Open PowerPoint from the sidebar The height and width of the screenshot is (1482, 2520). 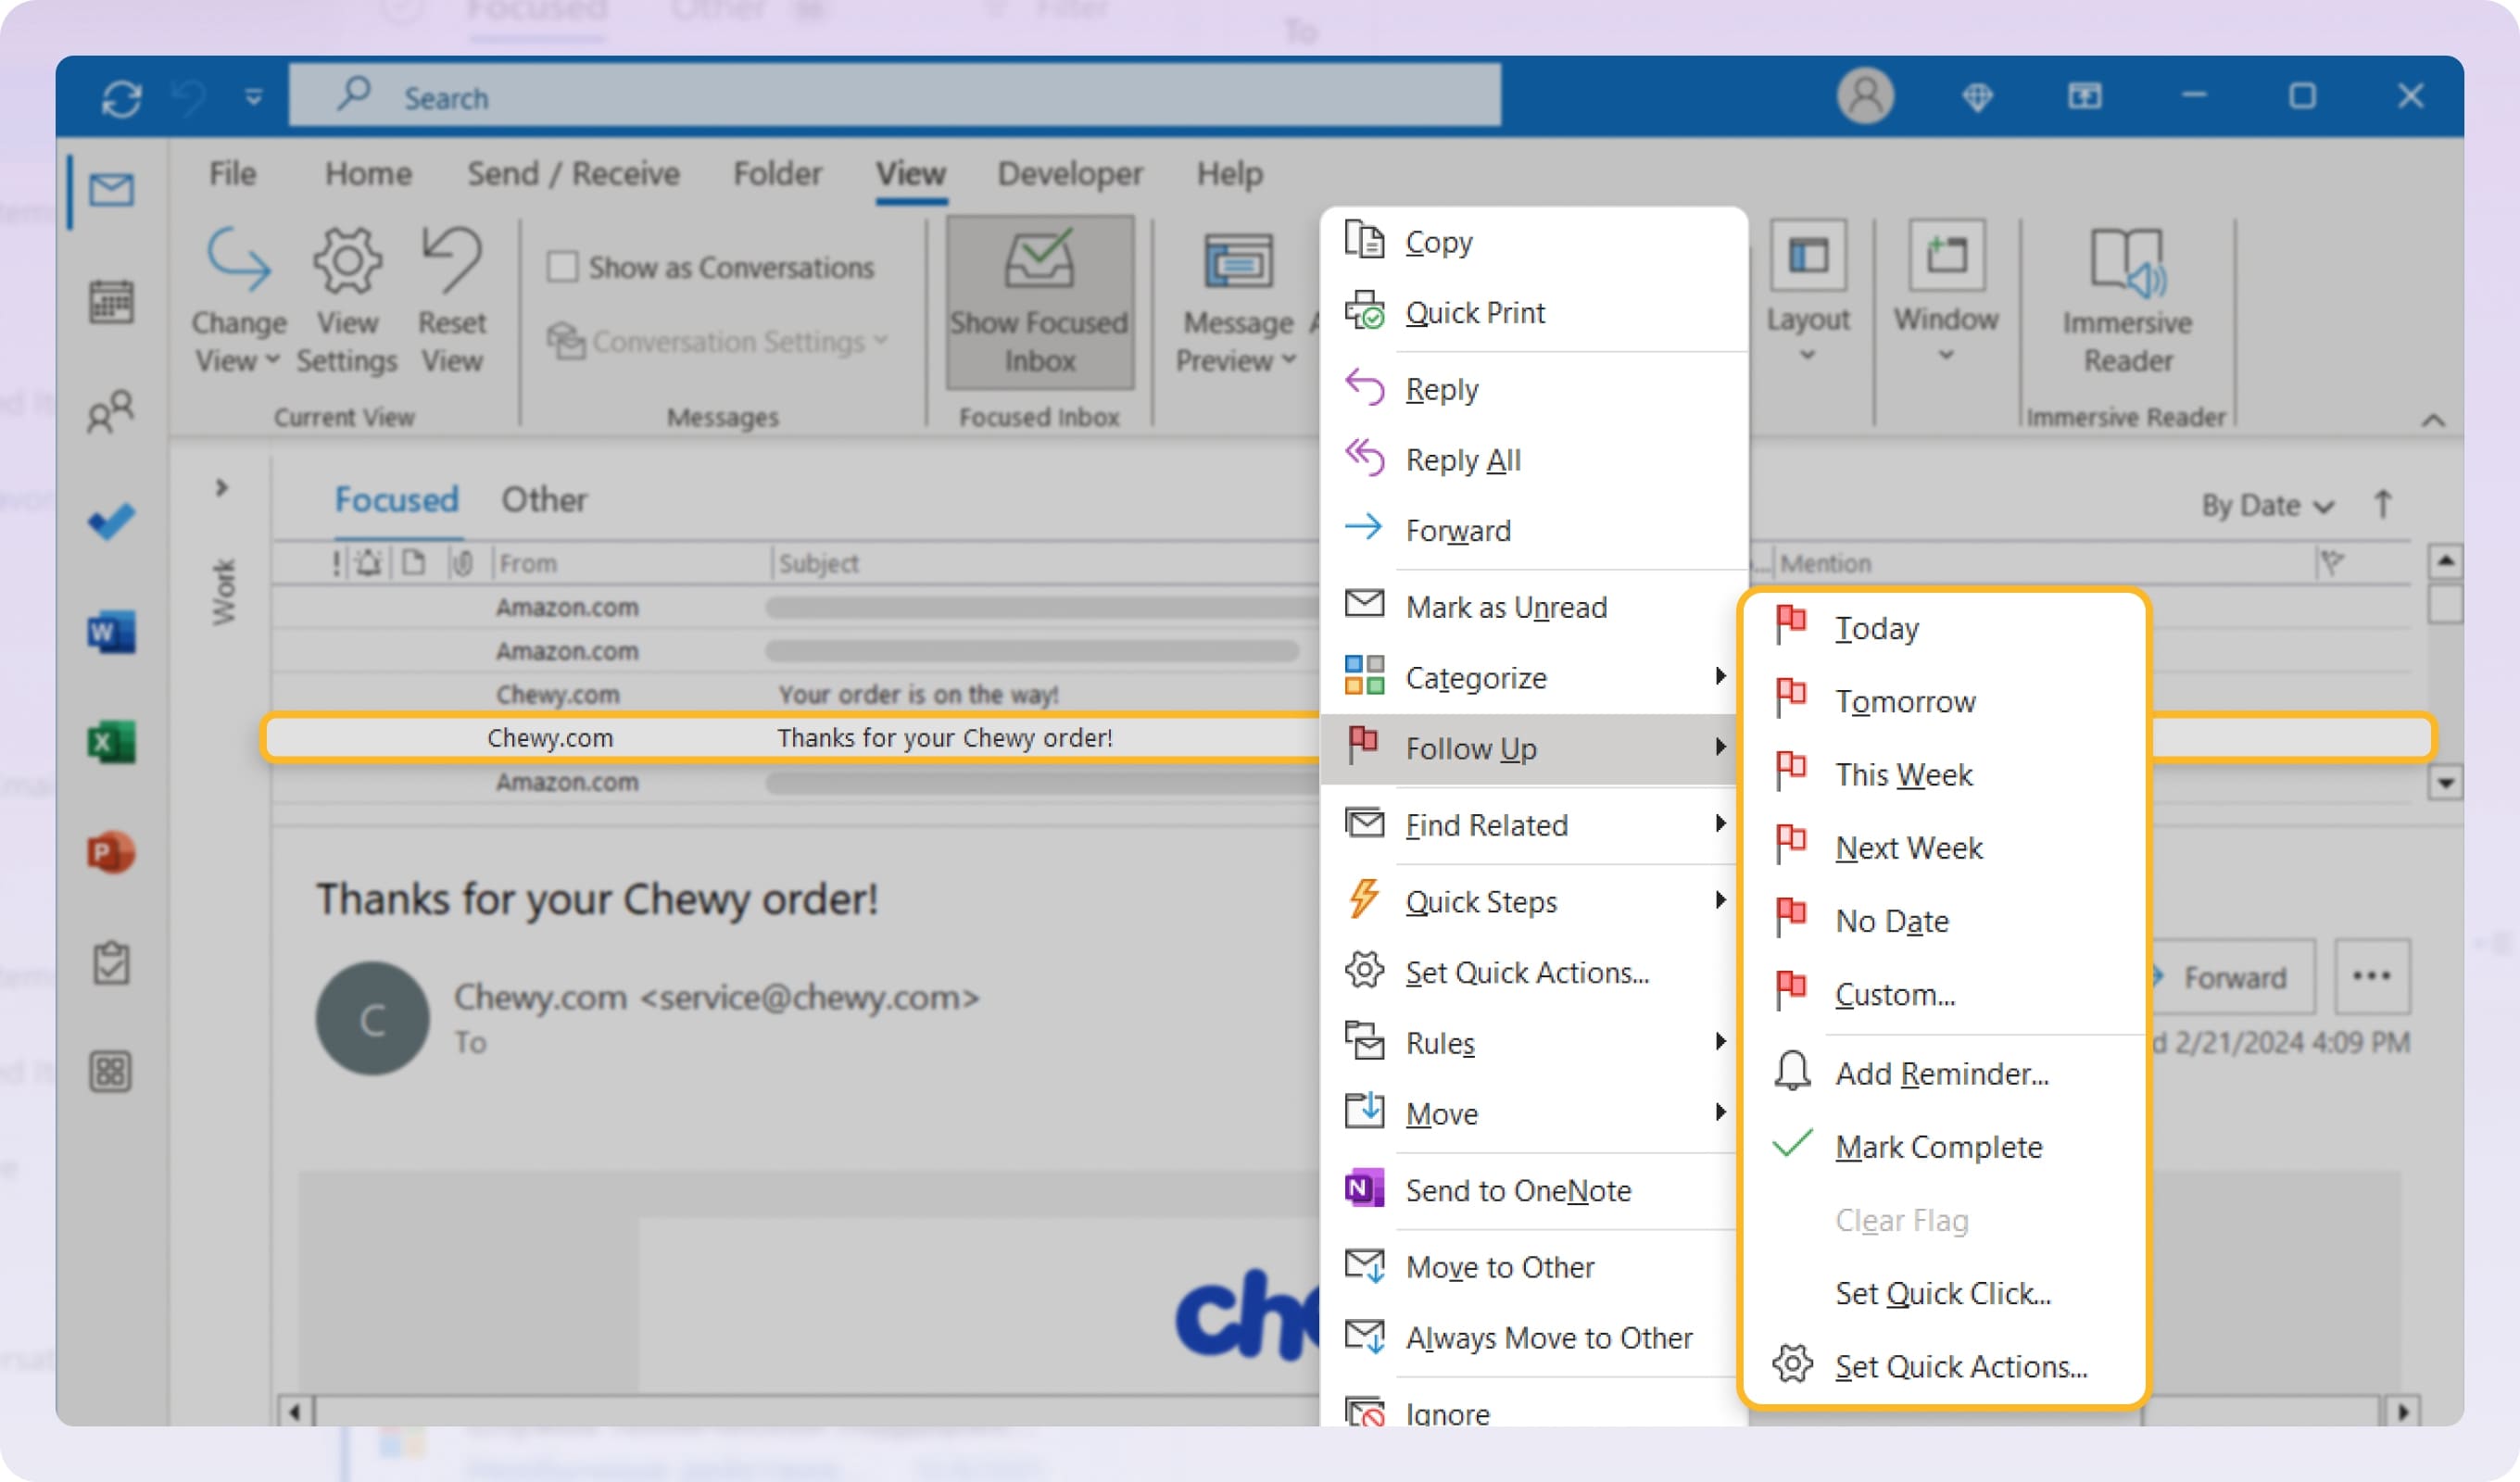click(x=110, y=853)
